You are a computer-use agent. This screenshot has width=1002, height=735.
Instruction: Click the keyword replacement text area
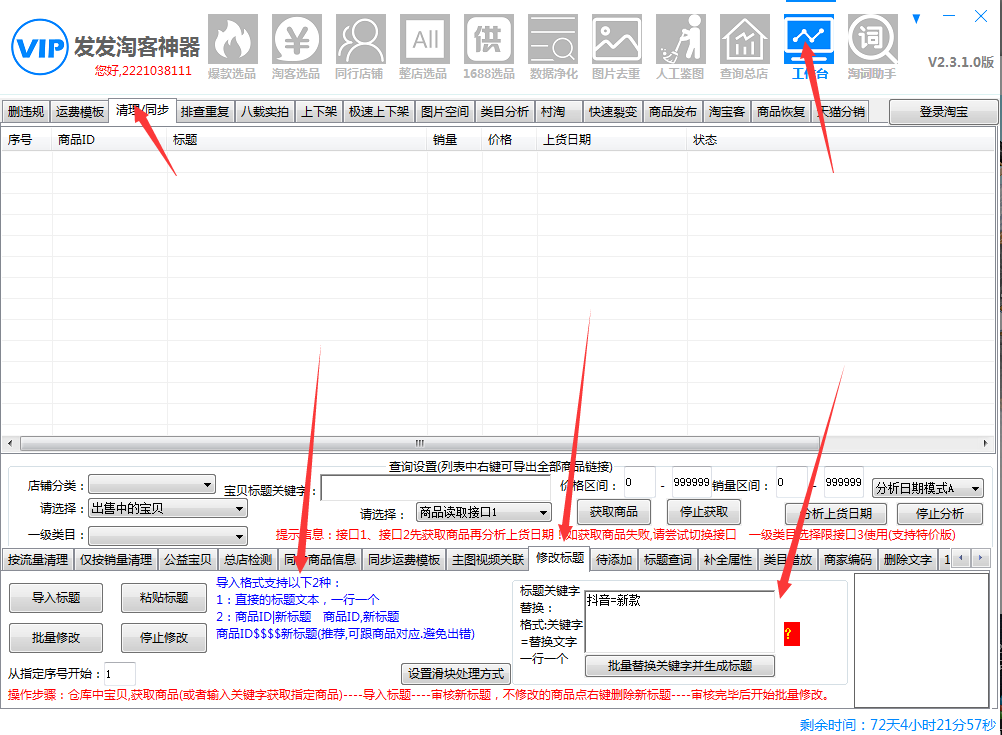tap(679, 621)
